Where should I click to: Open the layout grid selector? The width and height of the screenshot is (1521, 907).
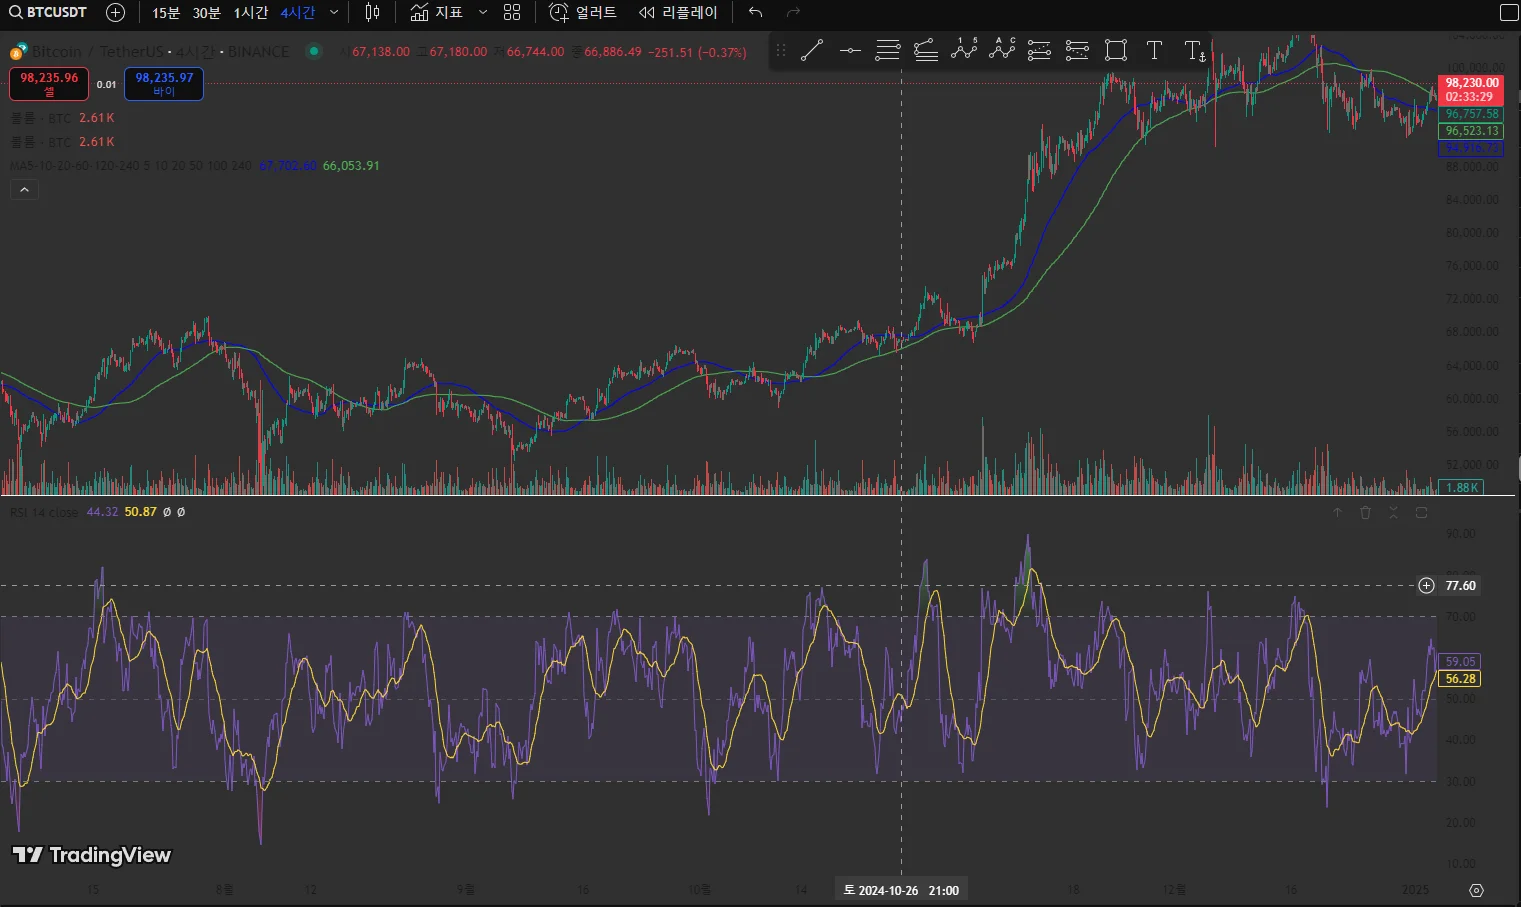(512, 12)
